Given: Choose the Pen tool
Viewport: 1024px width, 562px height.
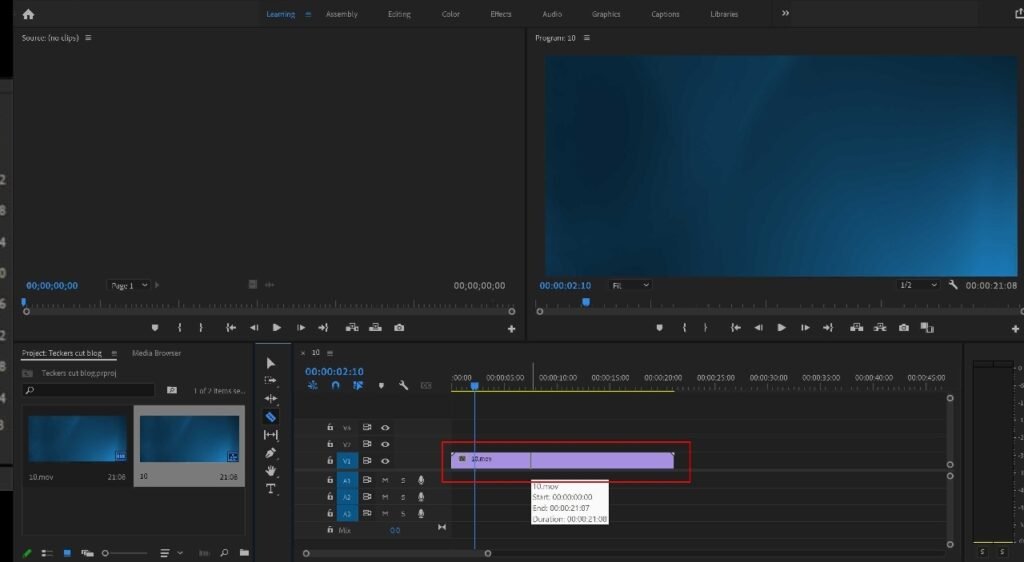Looking at the screenshot, I should (x=271, y=453).
